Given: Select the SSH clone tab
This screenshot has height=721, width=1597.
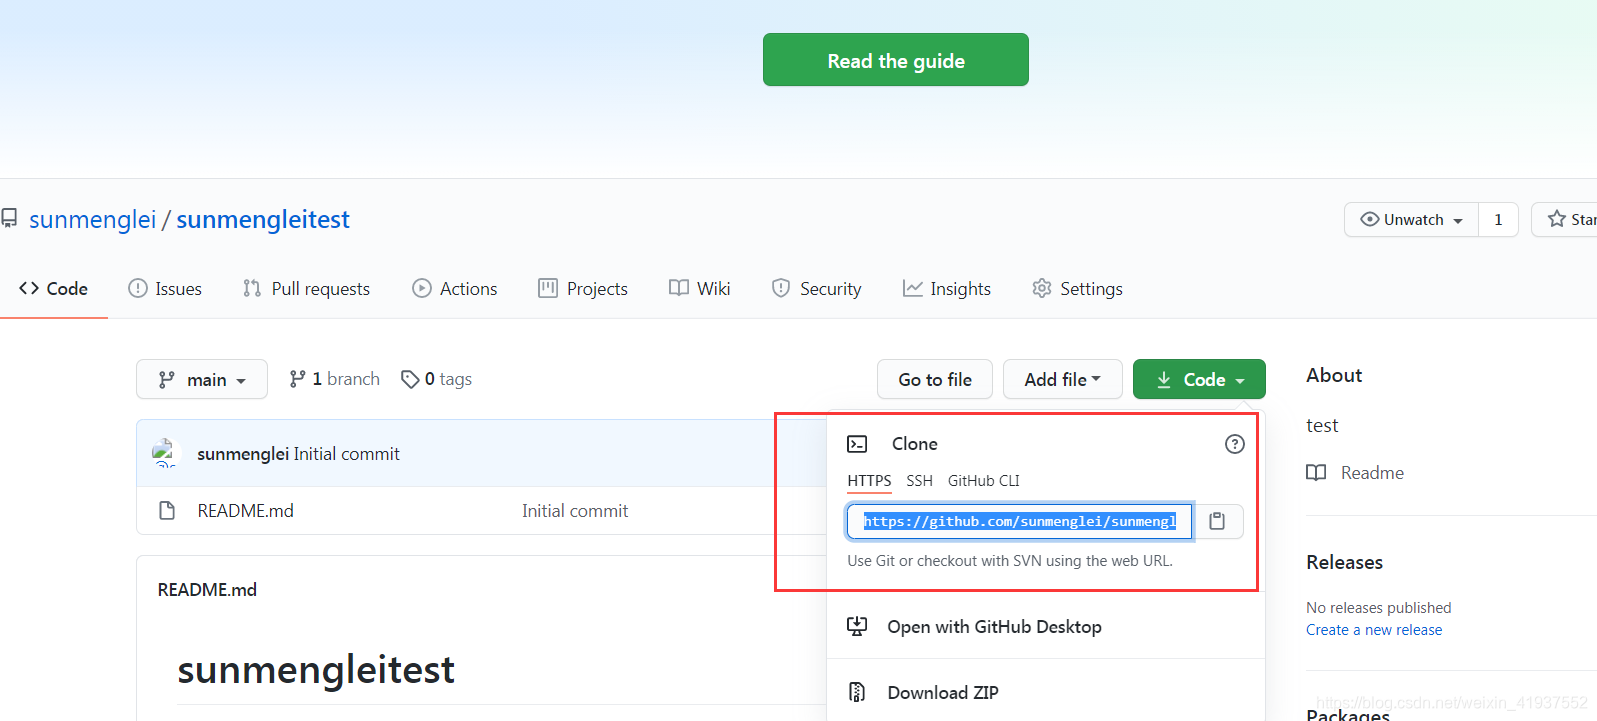Looking at the screenshot, I should point(919,481).
